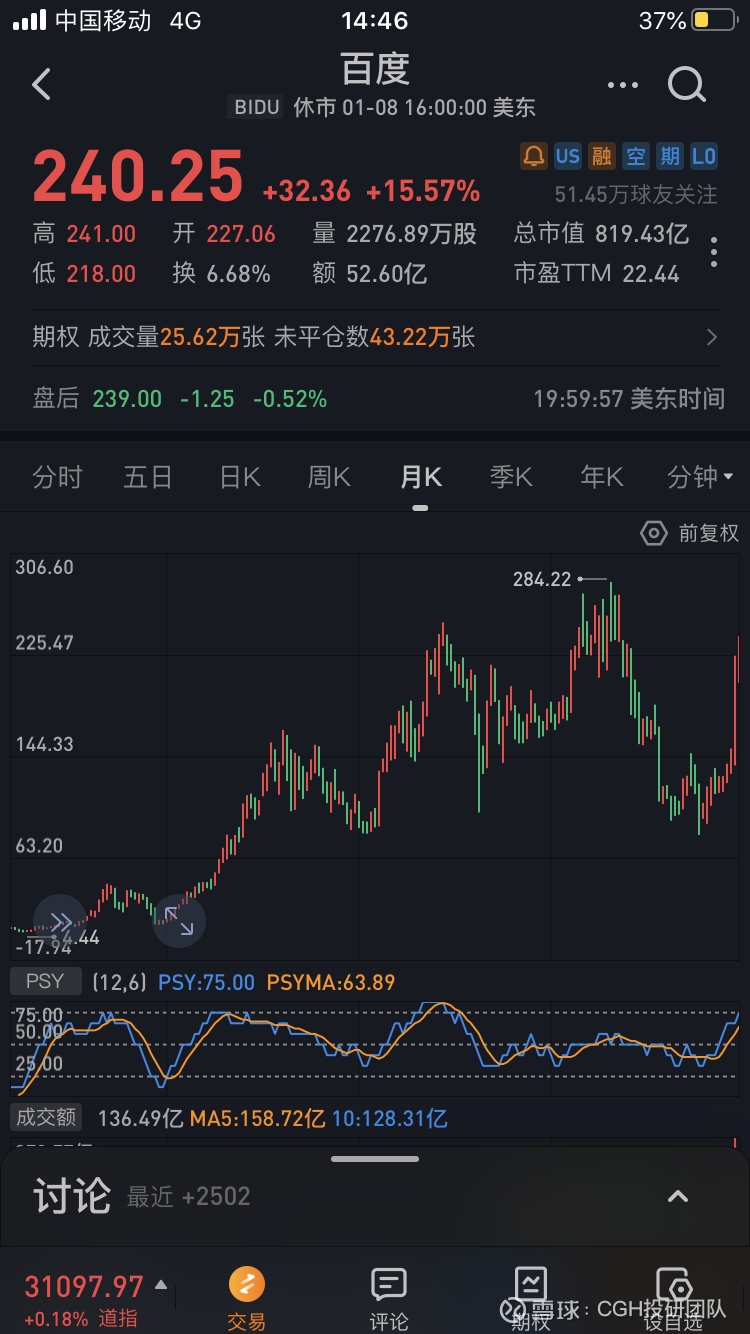750x1334 pixels.
Task: Open vertical dots beside market cap
Action: [x=714, y=252]
